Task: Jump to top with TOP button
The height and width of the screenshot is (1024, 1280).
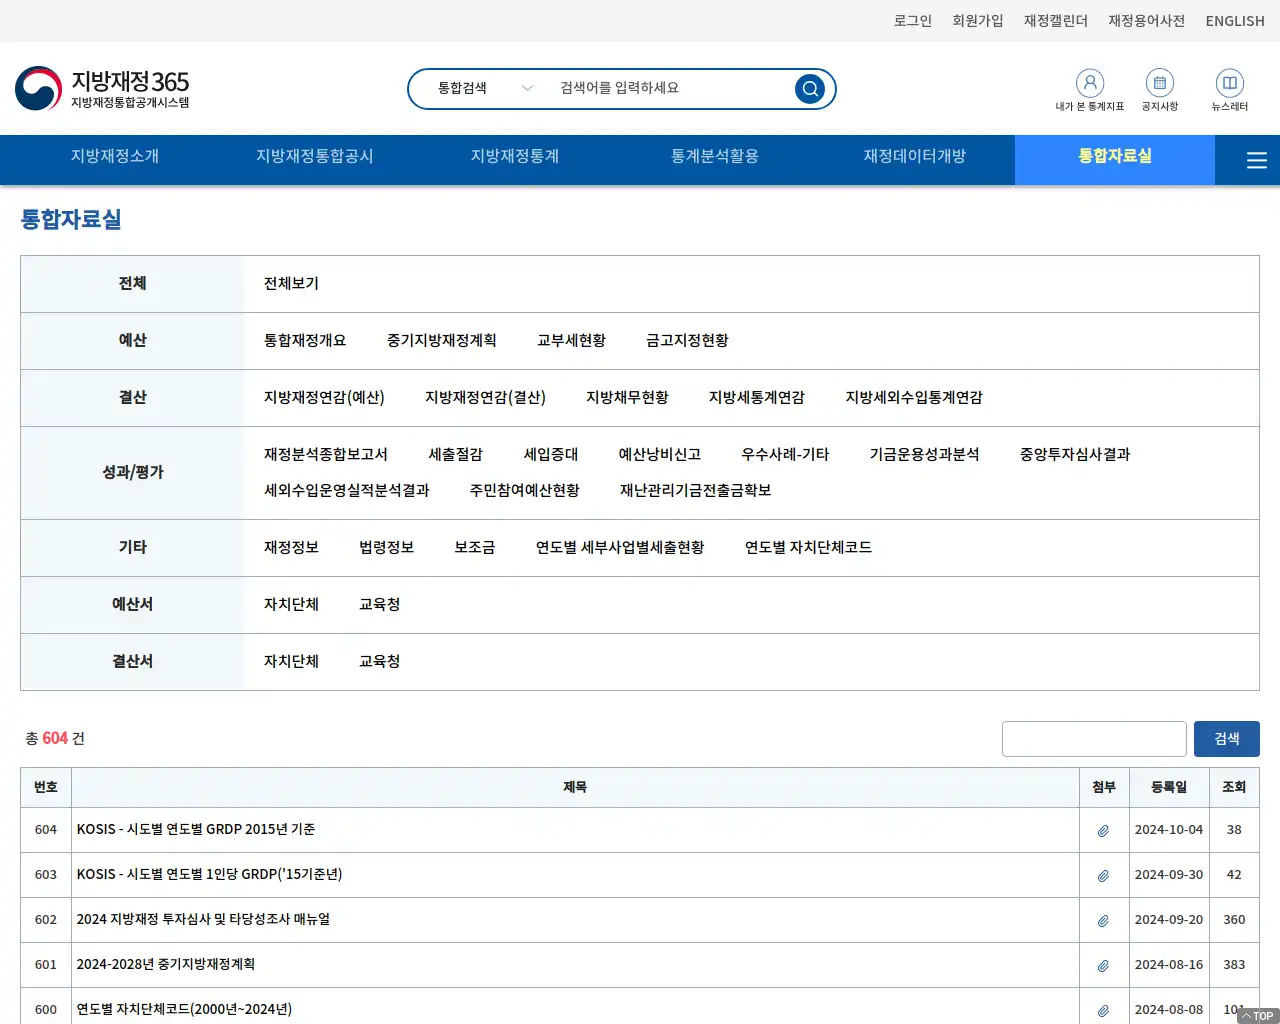Action: [x=1258, y=1016]
